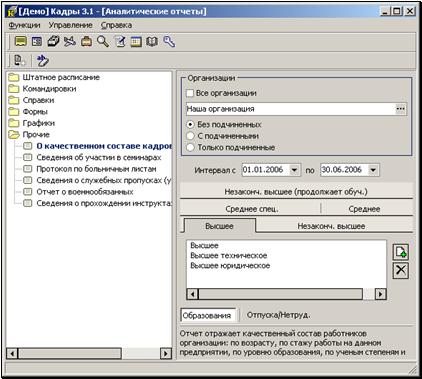The image size is (422, 379).
Task: Open the Управление menu
Action: (x=70, y=25)
